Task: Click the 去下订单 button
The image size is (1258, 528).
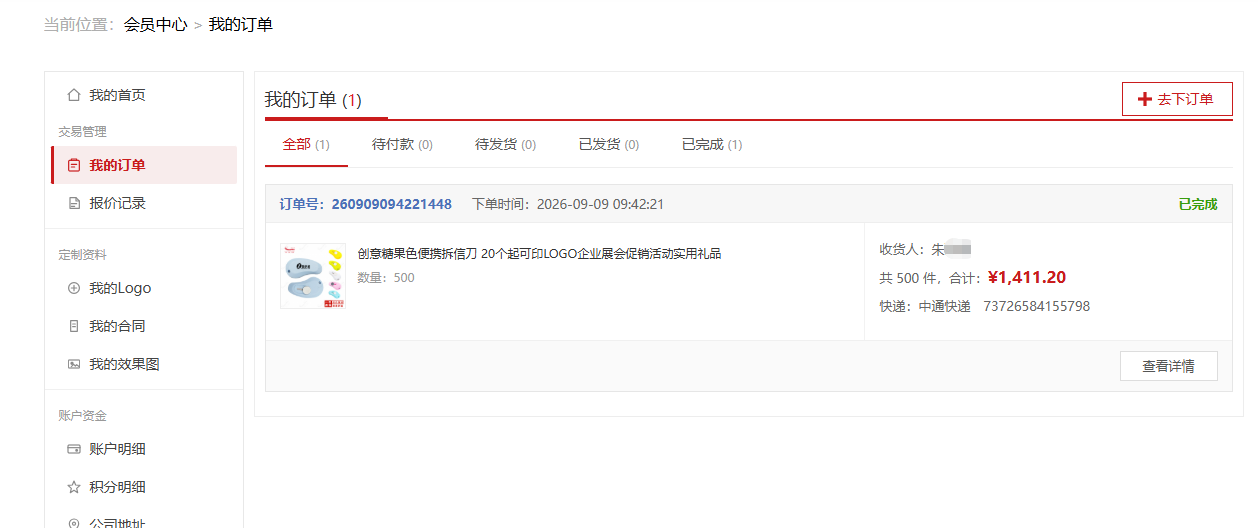Action: pos(1177,99)
